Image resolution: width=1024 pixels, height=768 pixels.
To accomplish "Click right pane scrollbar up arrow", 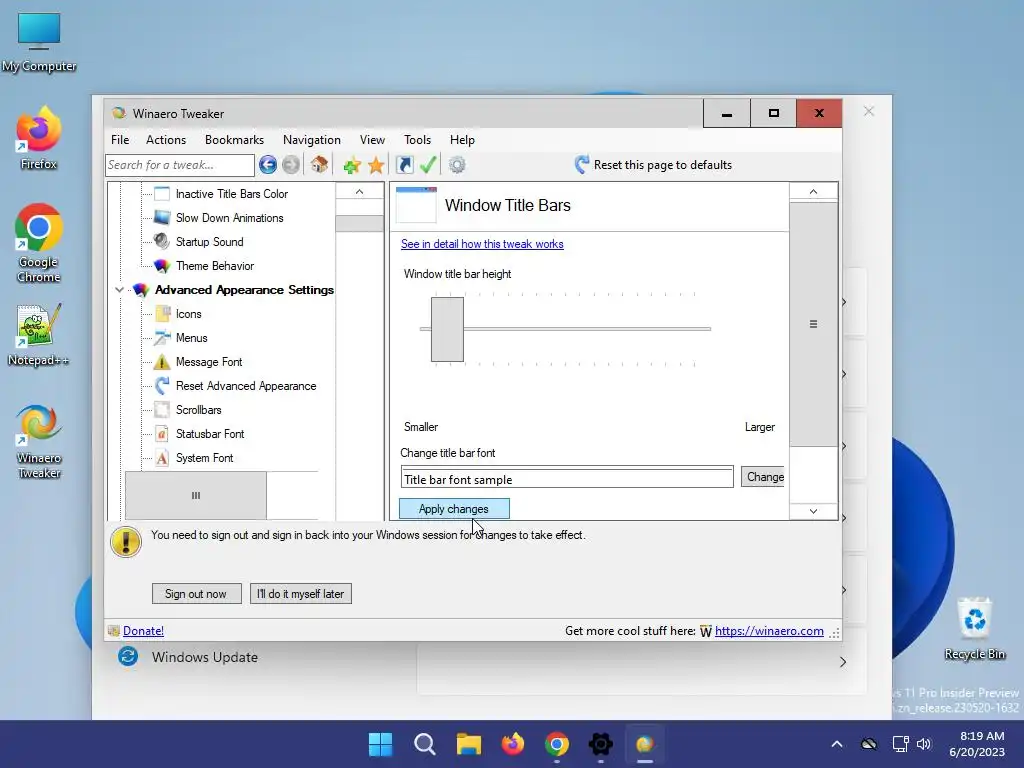I will (x=813, y=191).
